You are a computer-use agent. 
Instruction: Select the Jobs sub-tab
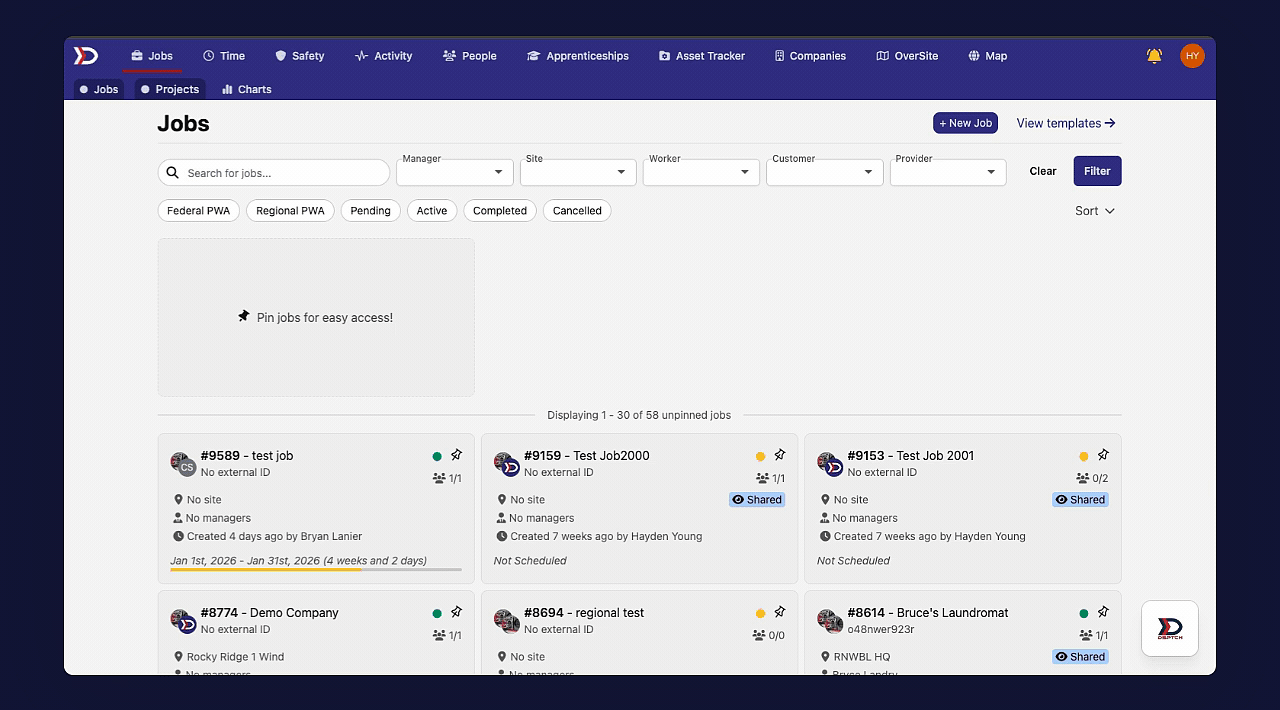point(98,89)
